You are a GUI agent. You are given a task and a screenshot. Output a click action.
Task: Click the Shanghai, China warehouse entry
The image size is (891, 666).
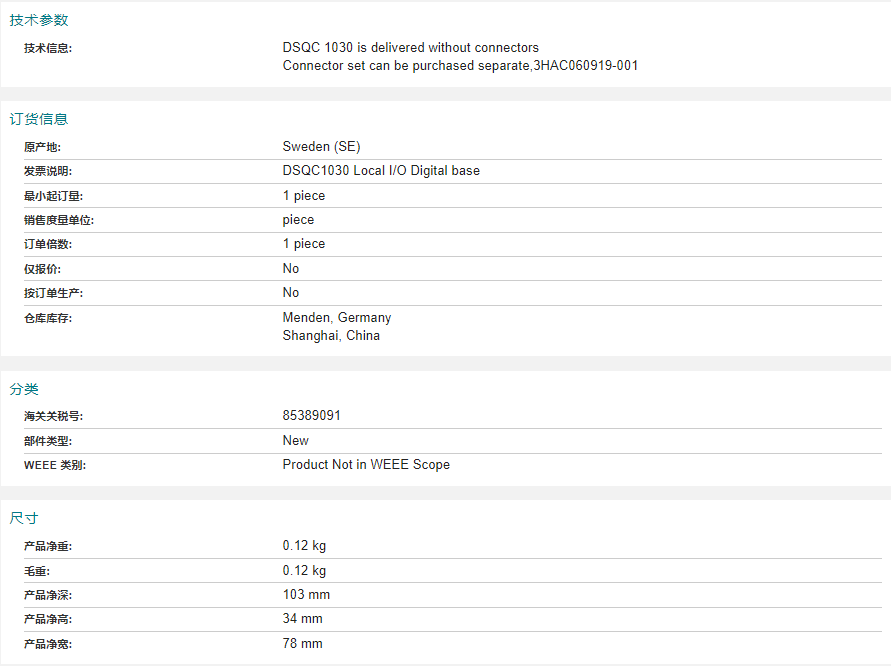(x=331, y=336)
